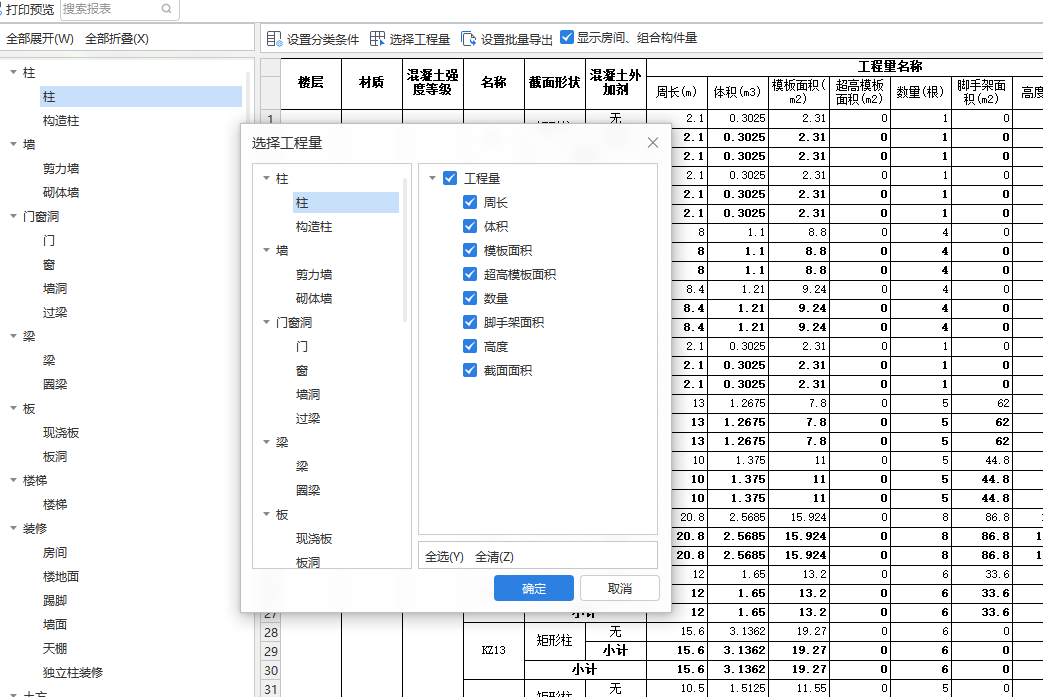
Task: Select 楼地面 in the left sidebar
Action: tap(61, 577)
